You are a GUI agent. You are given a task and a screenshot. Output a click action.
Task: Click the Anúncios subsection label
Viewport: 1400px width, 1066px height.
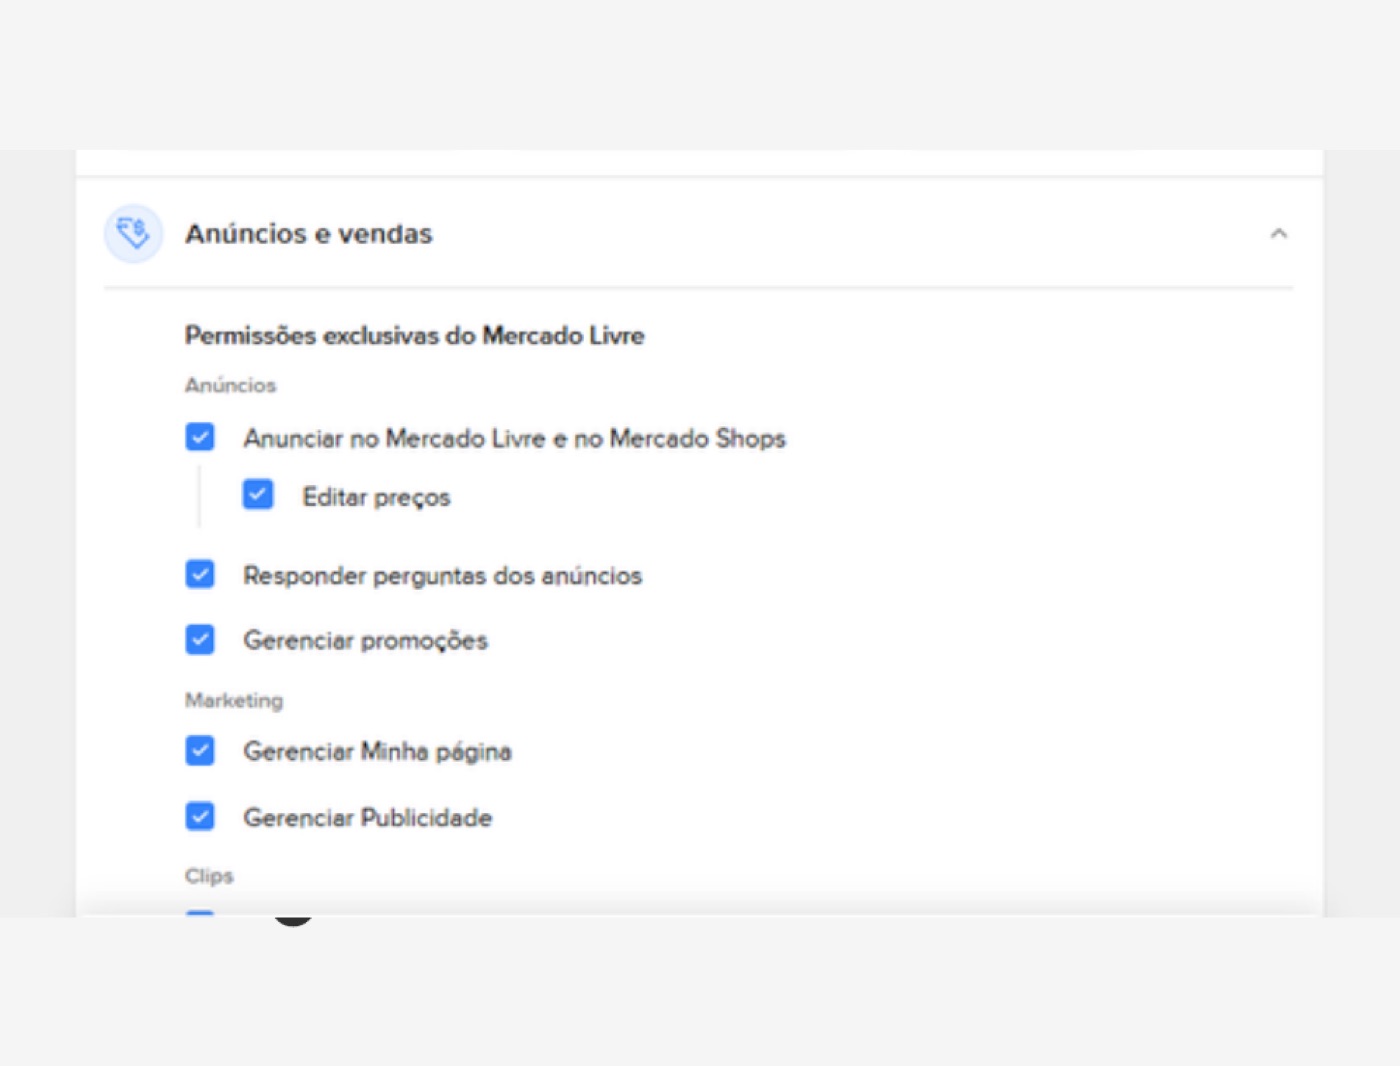pos(231,385)
